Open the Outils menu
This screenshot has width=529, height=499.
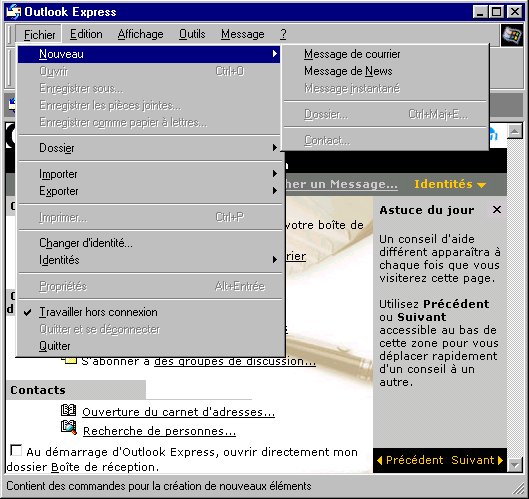coord(192,34)
